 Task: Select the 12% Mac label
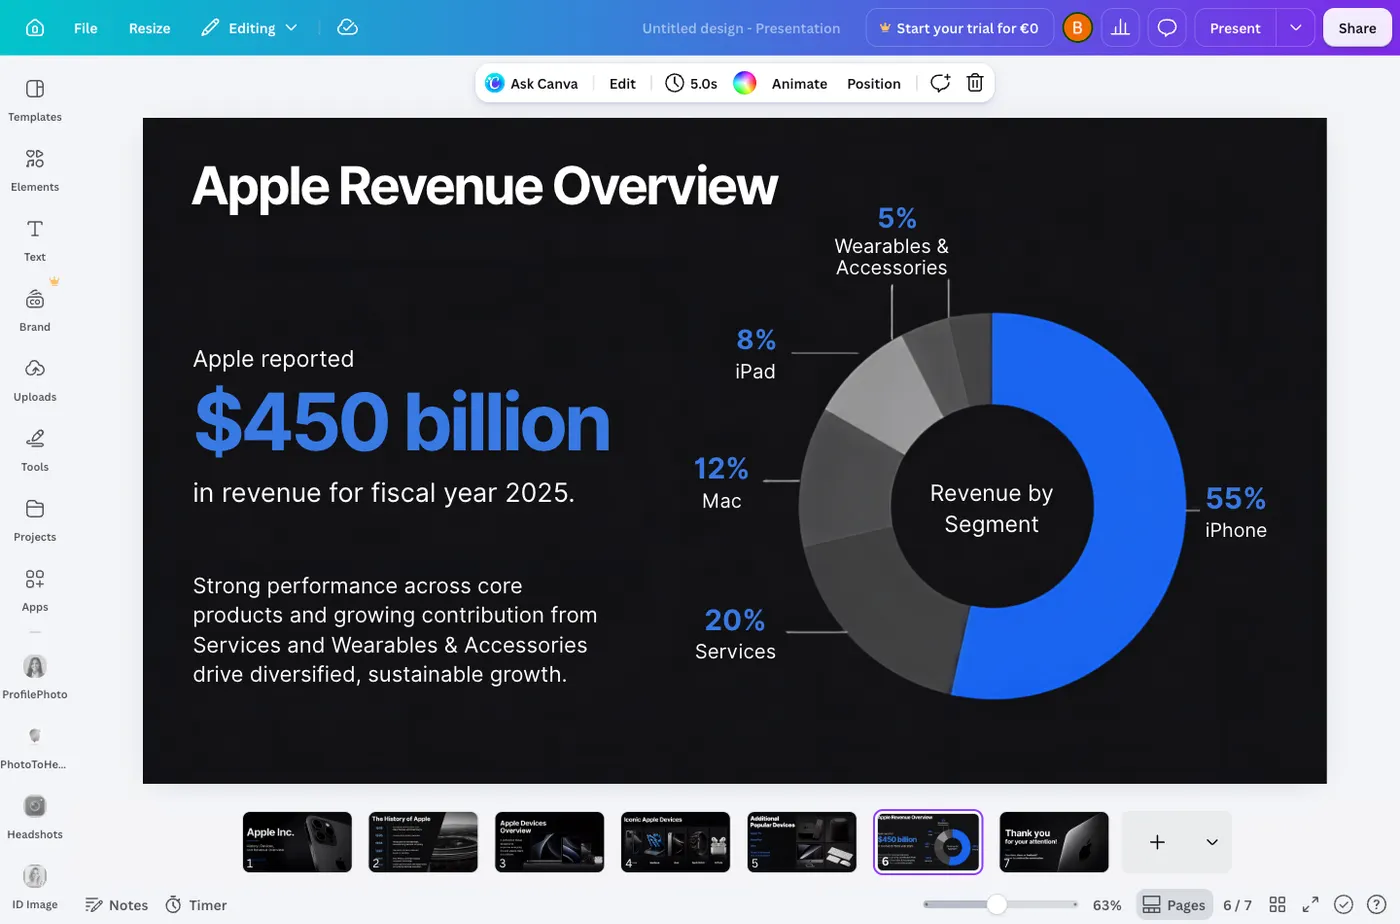tap(722, 483)
